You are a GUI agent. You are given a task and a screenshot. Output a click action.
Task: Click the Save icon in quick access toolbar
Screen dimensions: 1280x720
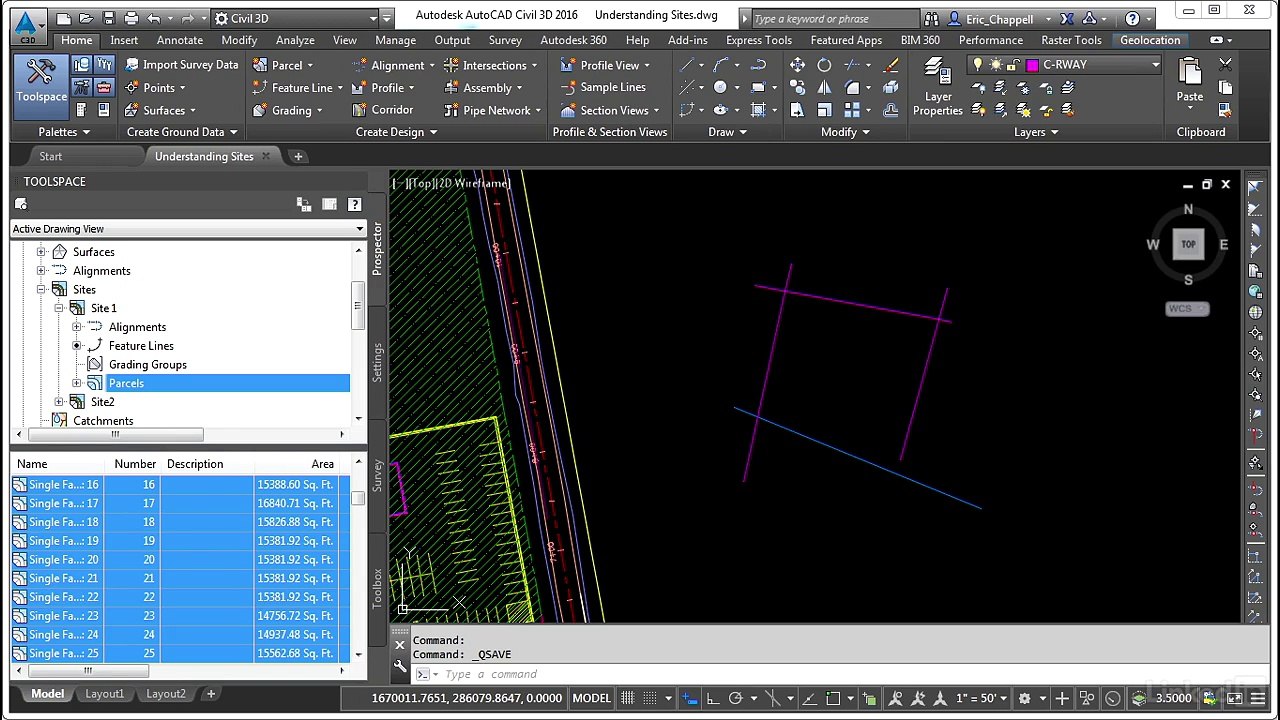pyautogui.click(x=109, y=18)
